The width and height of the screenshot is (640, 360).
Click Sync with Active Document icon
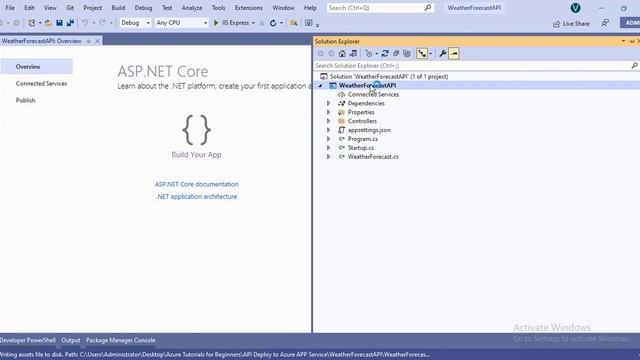click(x=385, y=53)
